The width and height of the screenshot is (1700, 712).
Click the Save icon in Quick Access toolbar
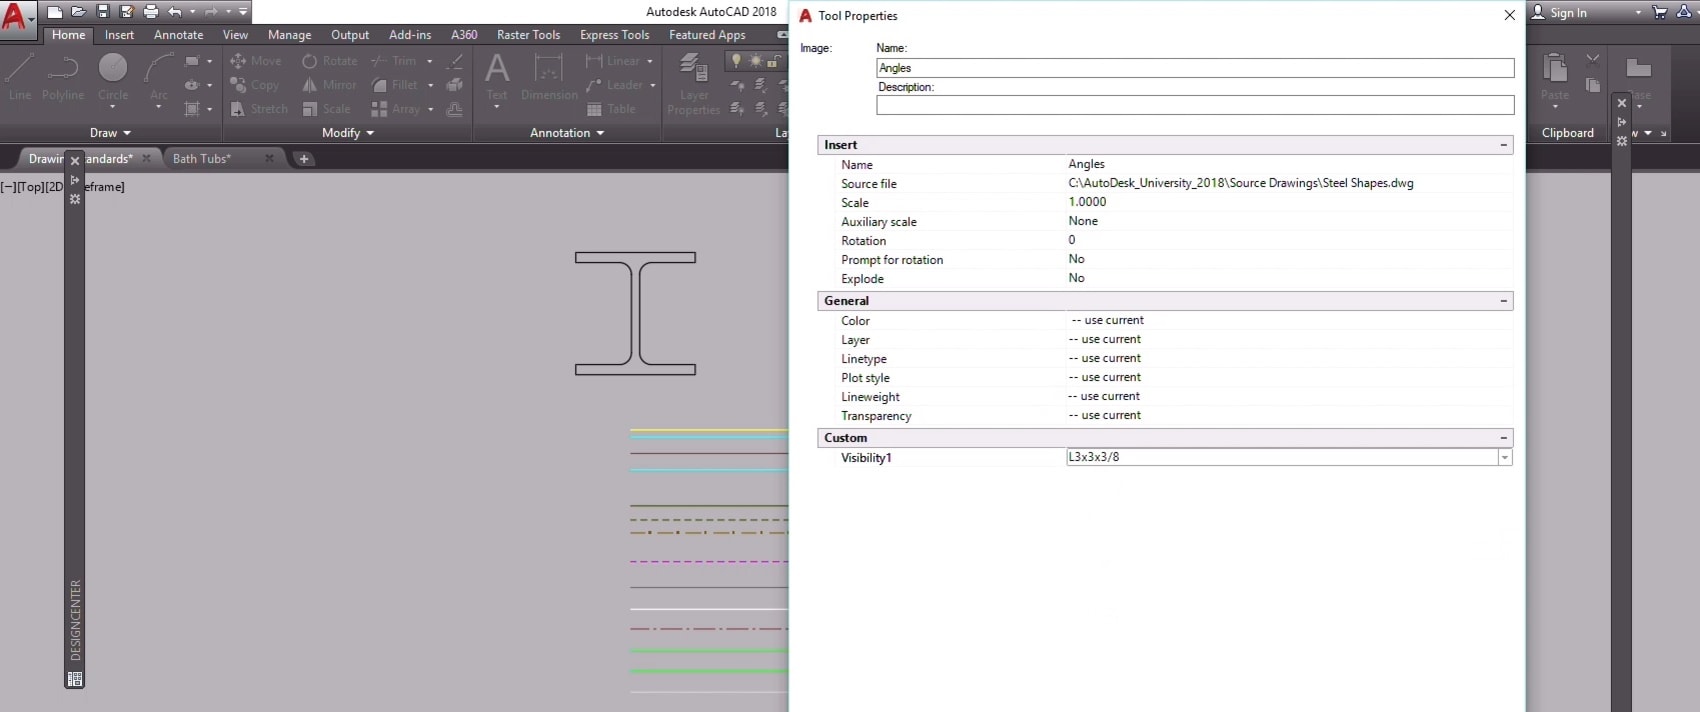coord(102,12)
